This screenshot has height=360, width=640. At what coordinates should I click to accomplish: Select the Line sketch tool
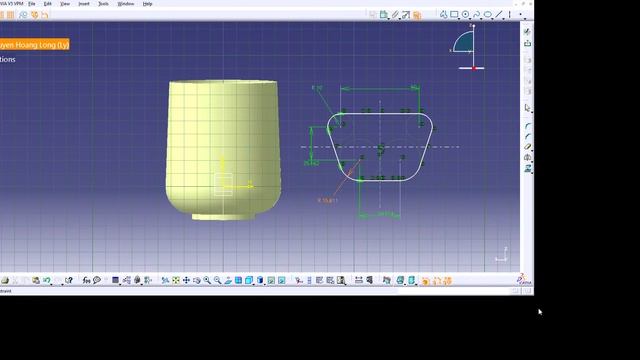coord(498,15)
